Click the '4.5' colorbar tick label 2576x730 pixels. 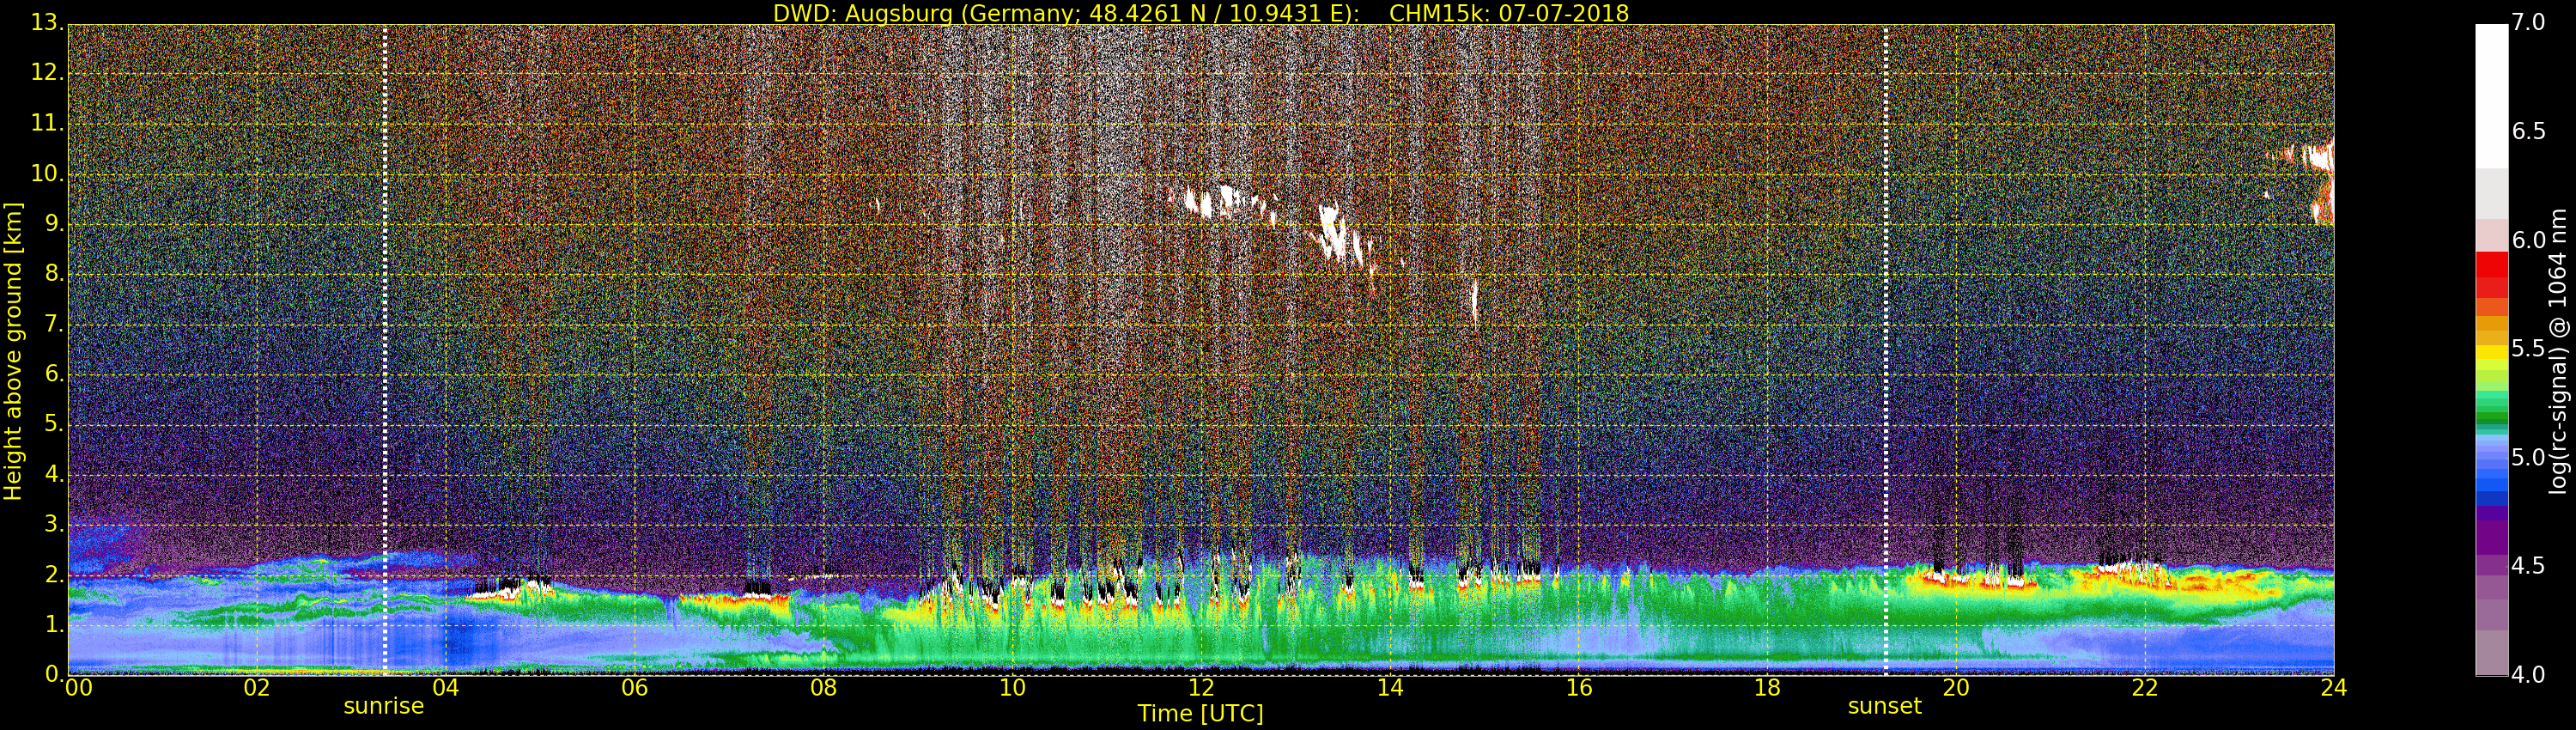tap(2528, 566)
